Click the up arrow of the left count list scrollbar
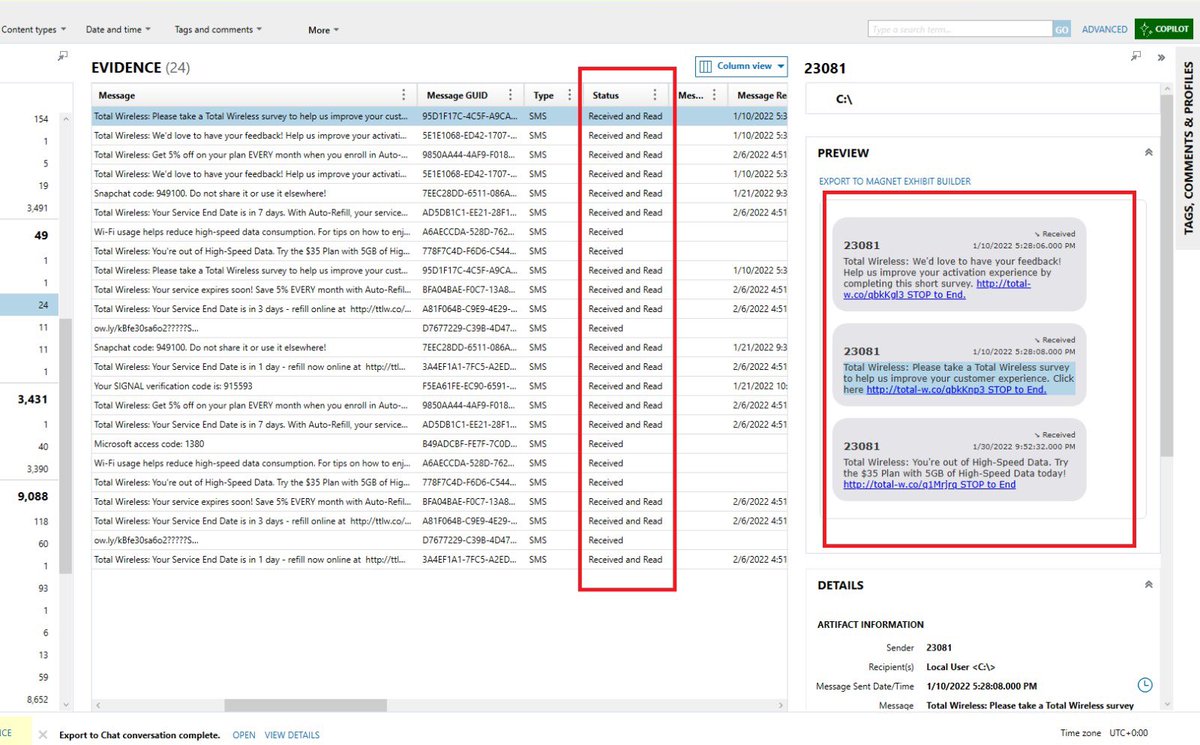 (x=66, y=117)
